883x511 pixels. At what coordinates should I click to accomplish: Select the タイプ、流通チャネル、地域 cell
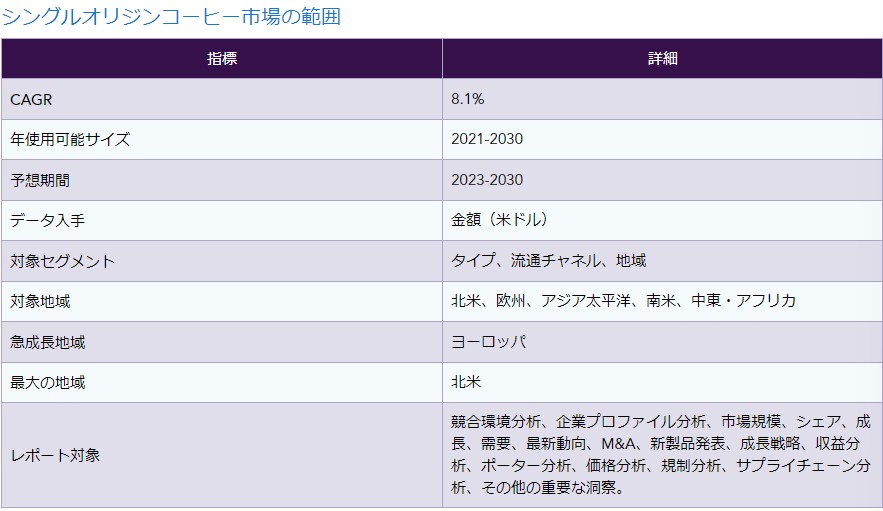pos(662,261)
